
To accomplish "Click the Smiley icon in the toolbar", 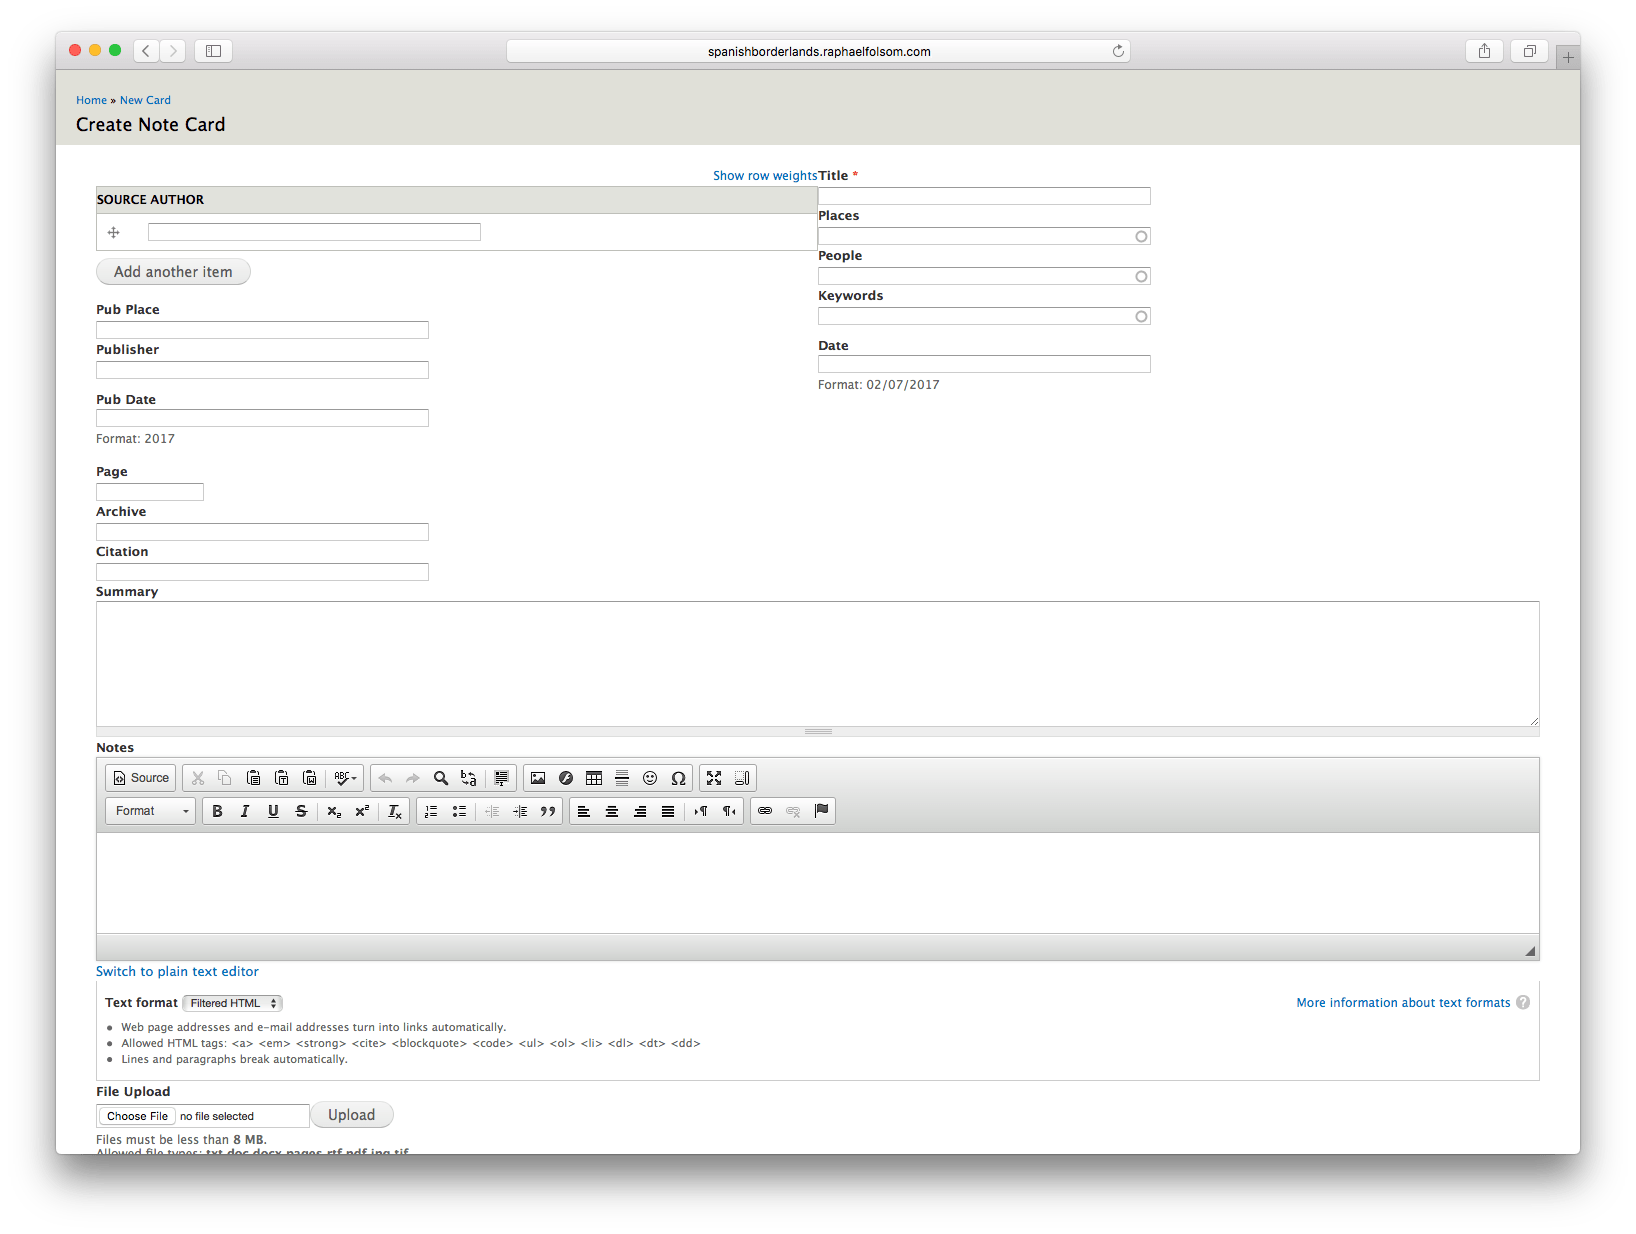I will tap(650, 778).
